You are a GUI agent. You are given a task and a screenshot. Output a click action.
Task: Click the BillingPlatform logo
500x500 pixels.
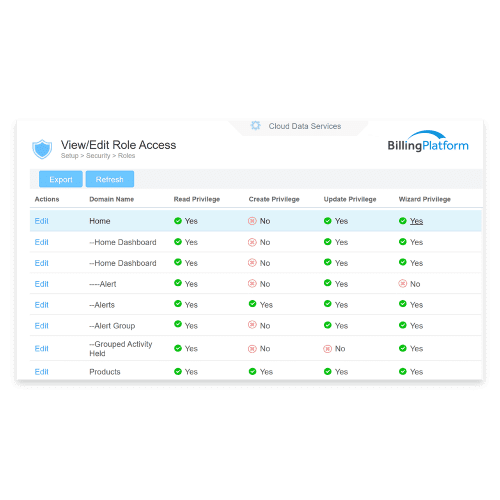coord(428,141)
